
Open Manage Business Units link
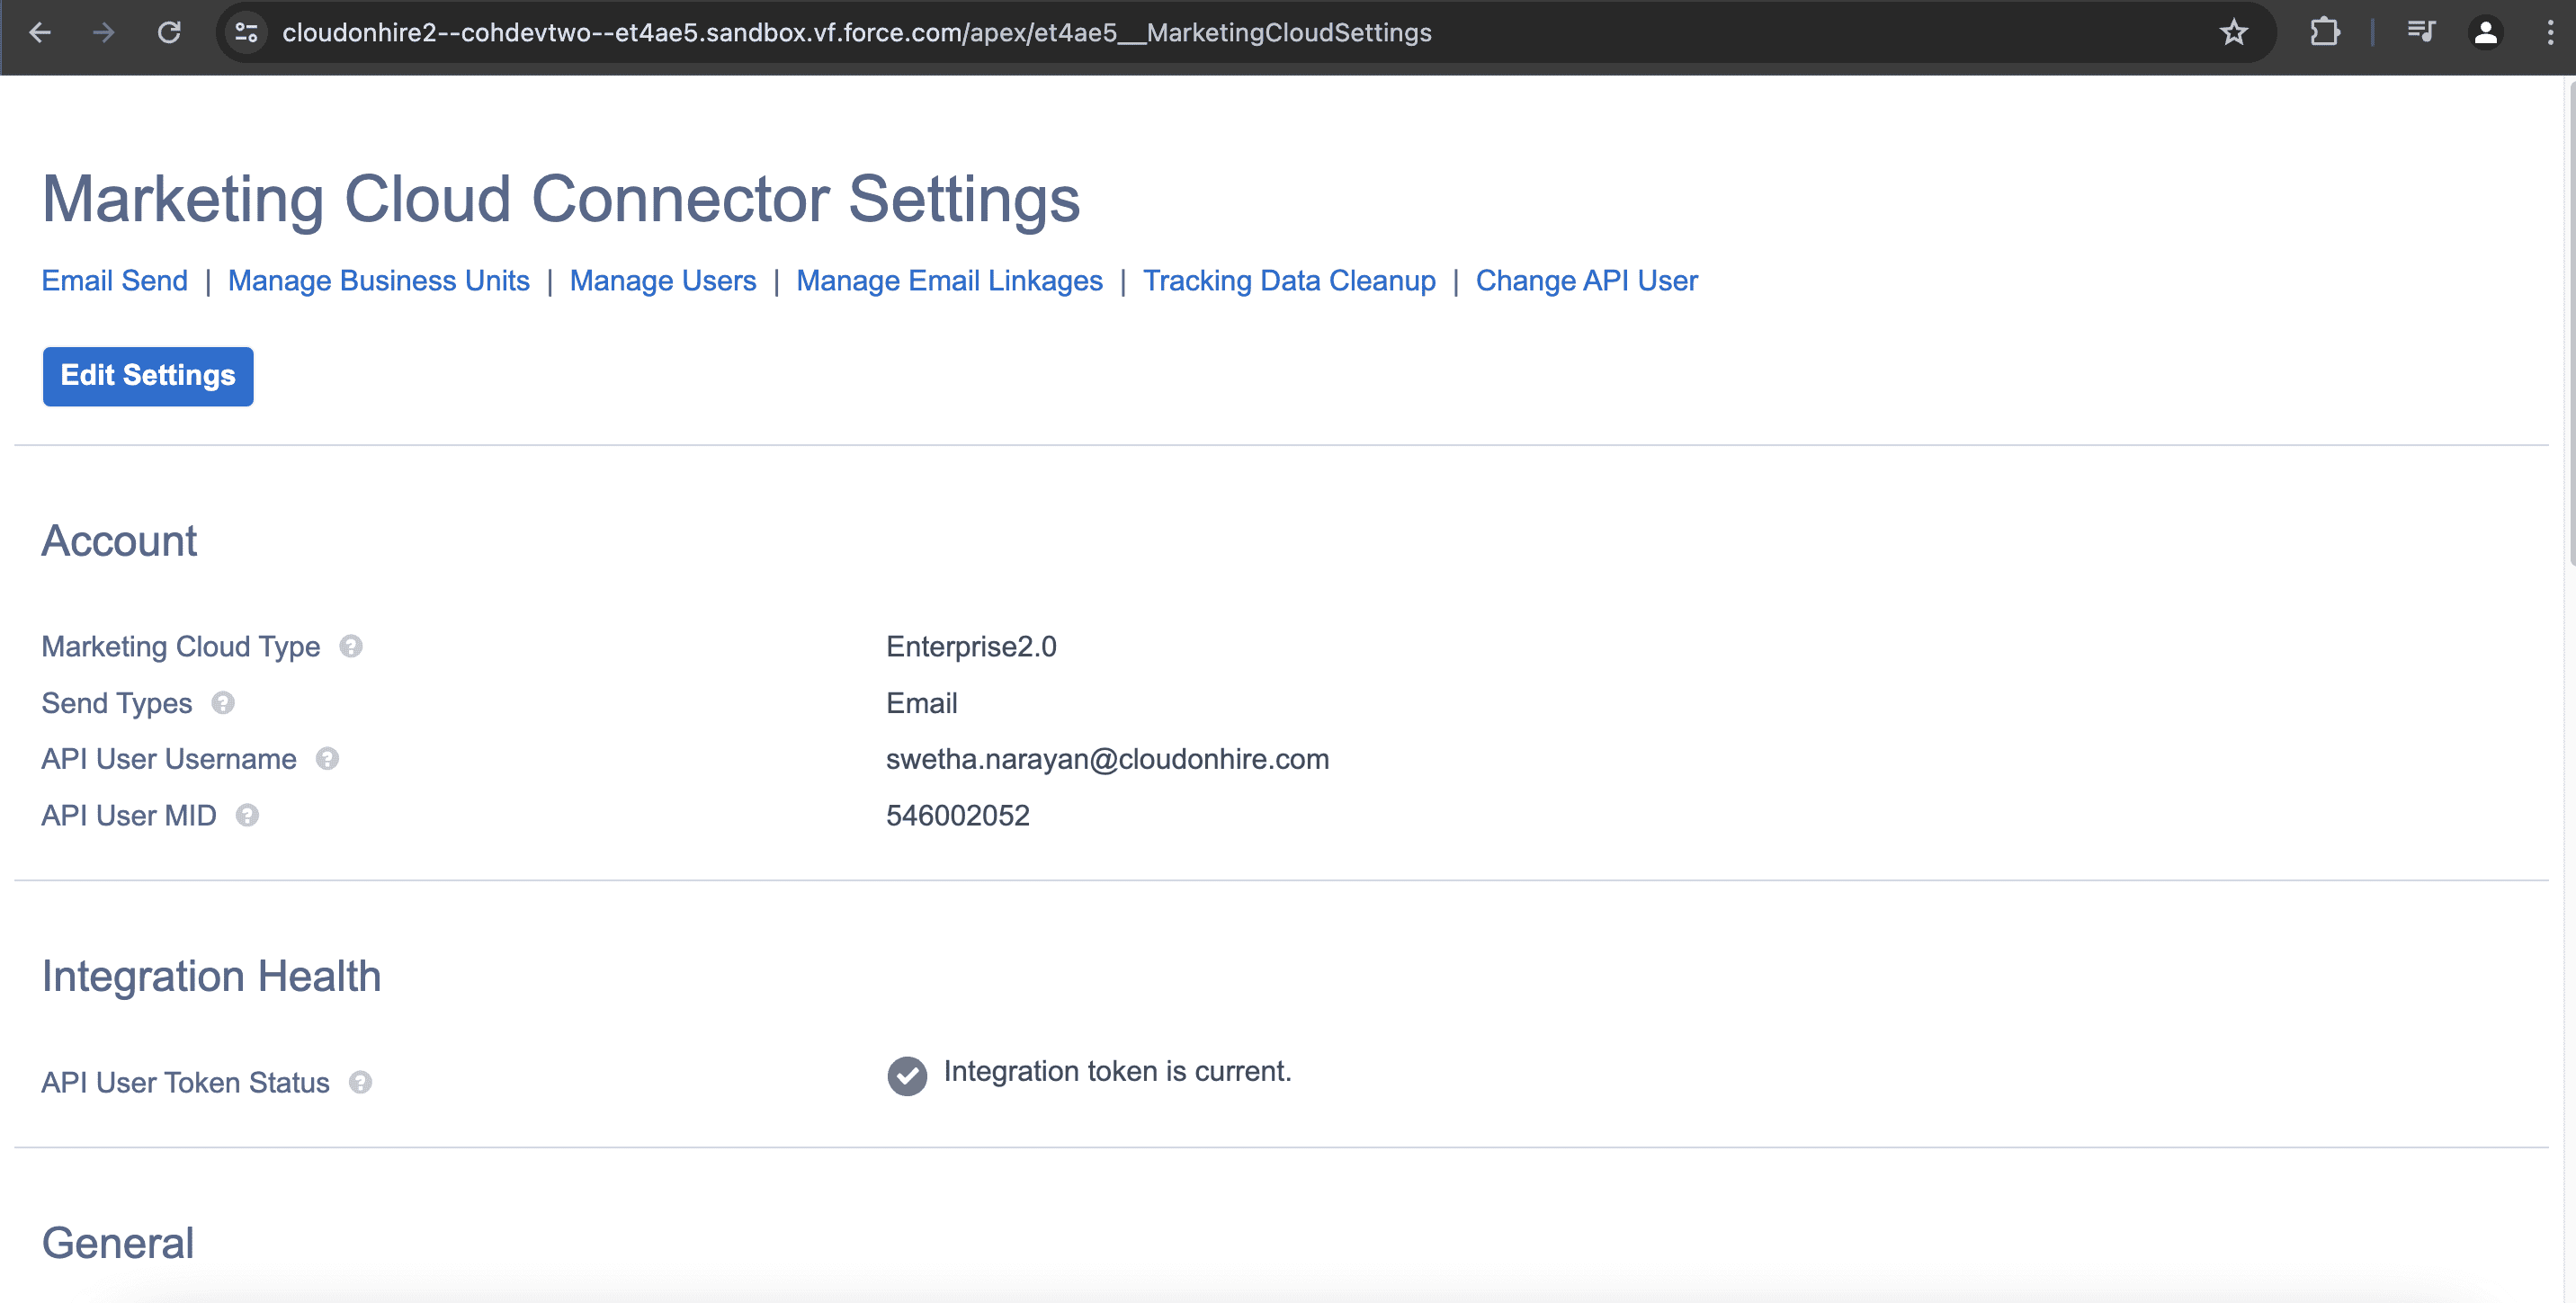tap(379, 281)
